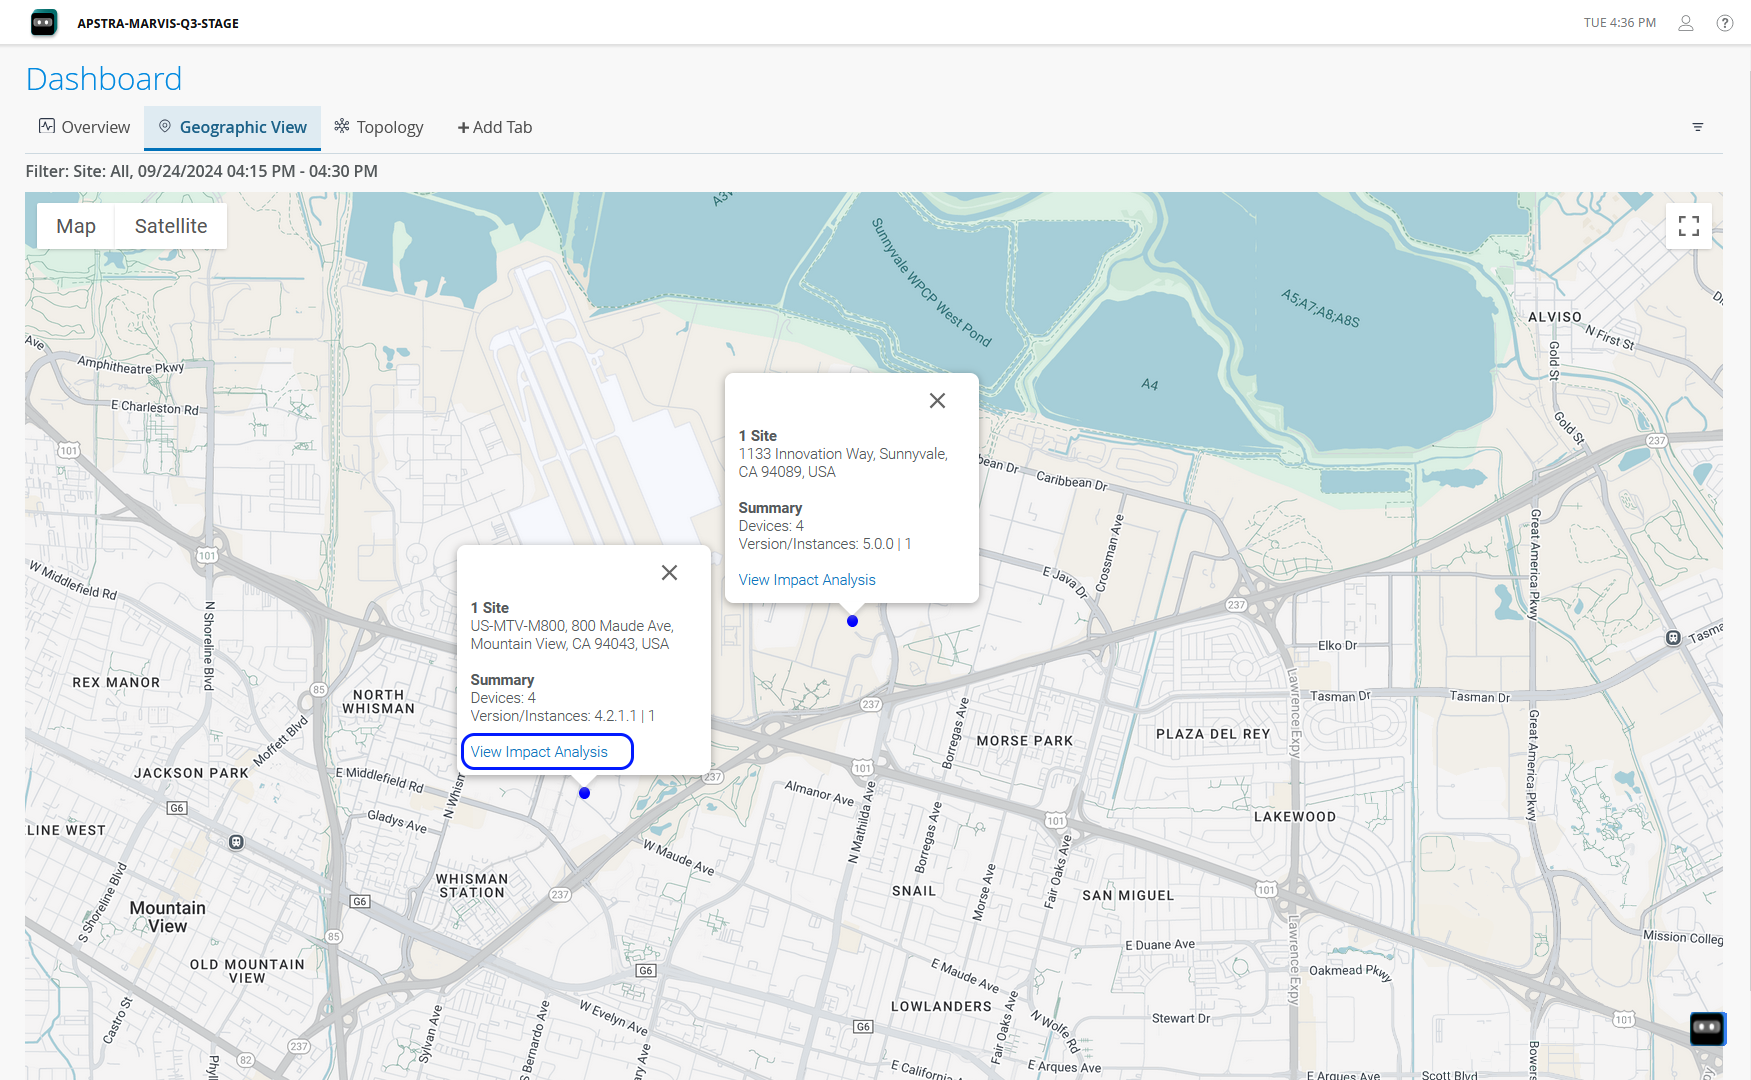Click the Dashboard page title

pos(104,79)
